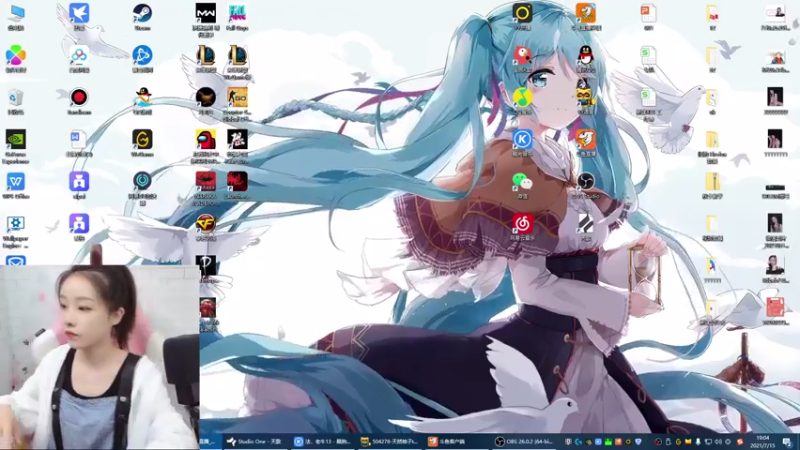Switch to the 504278 taskbar window
The width and height of the screenshot is (800, 450).
(389, 441)
